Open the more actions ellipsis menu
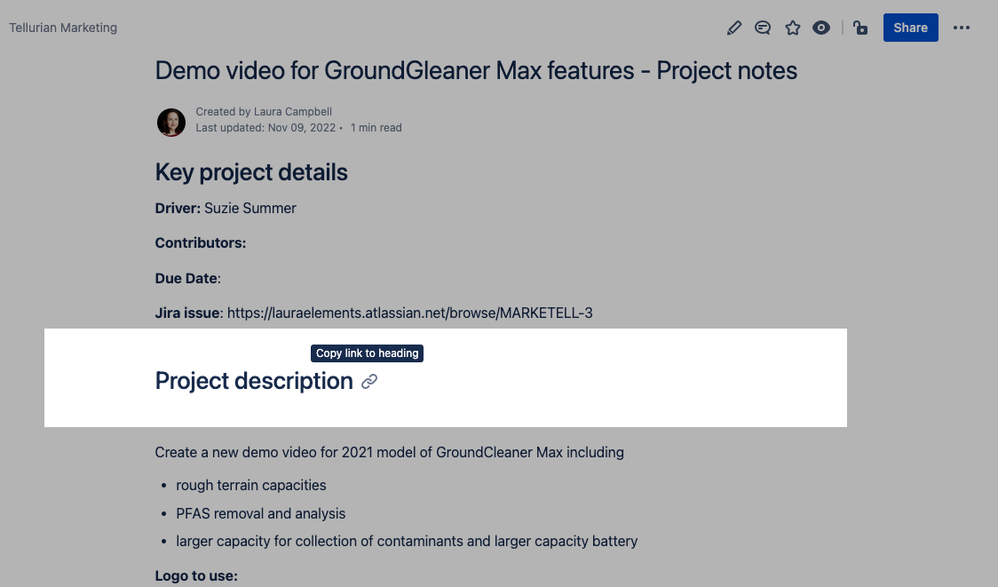This screenshot has height=587, width=998. (961, 28)
